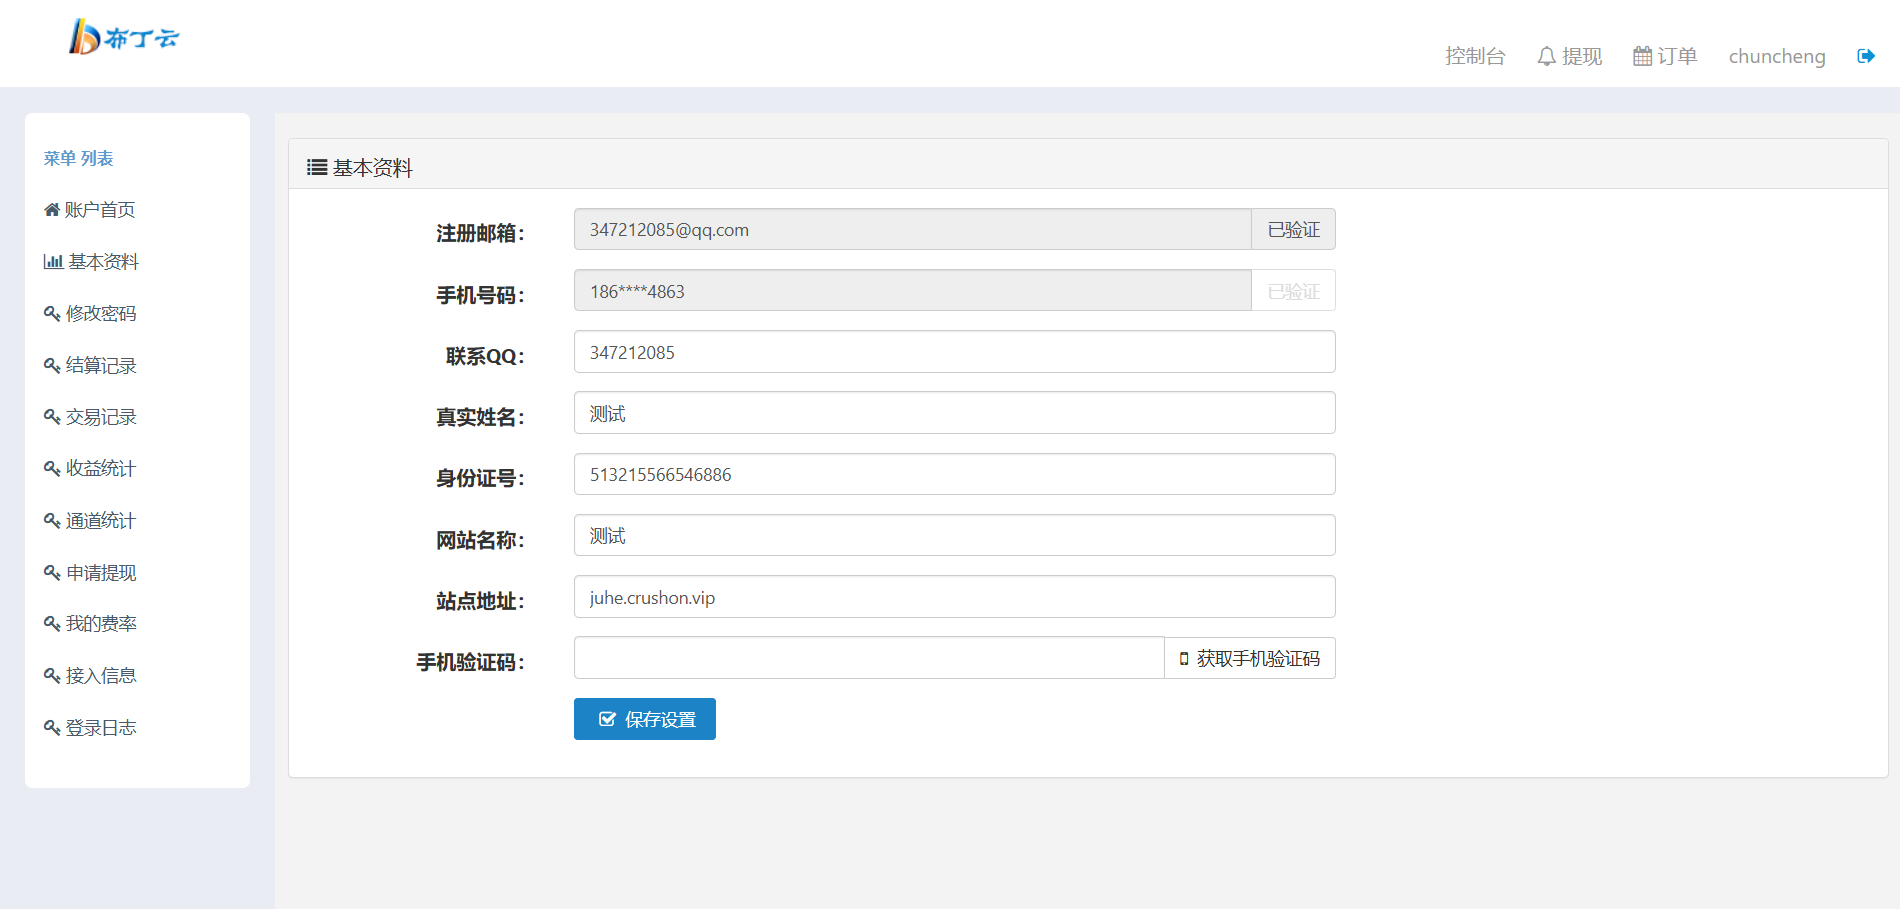Open 控制台 in top navigation
The height and width of the screenshot is (909, 1900).
(1474, 56)
